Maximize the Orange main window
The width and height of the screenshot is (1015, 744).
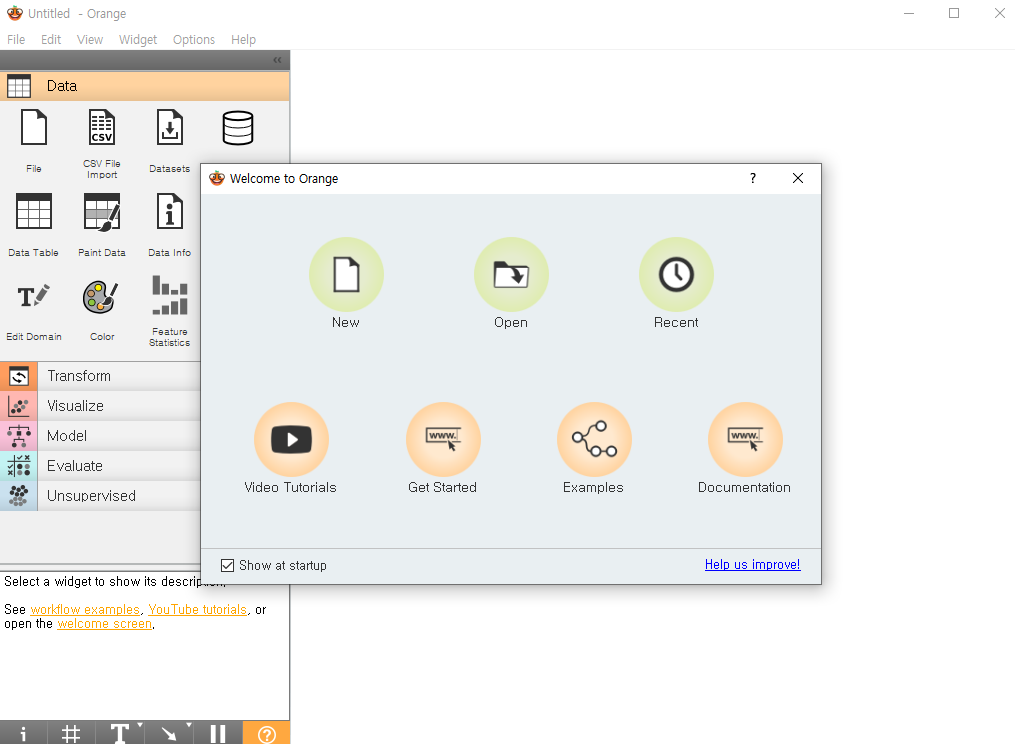click(954, 13)
